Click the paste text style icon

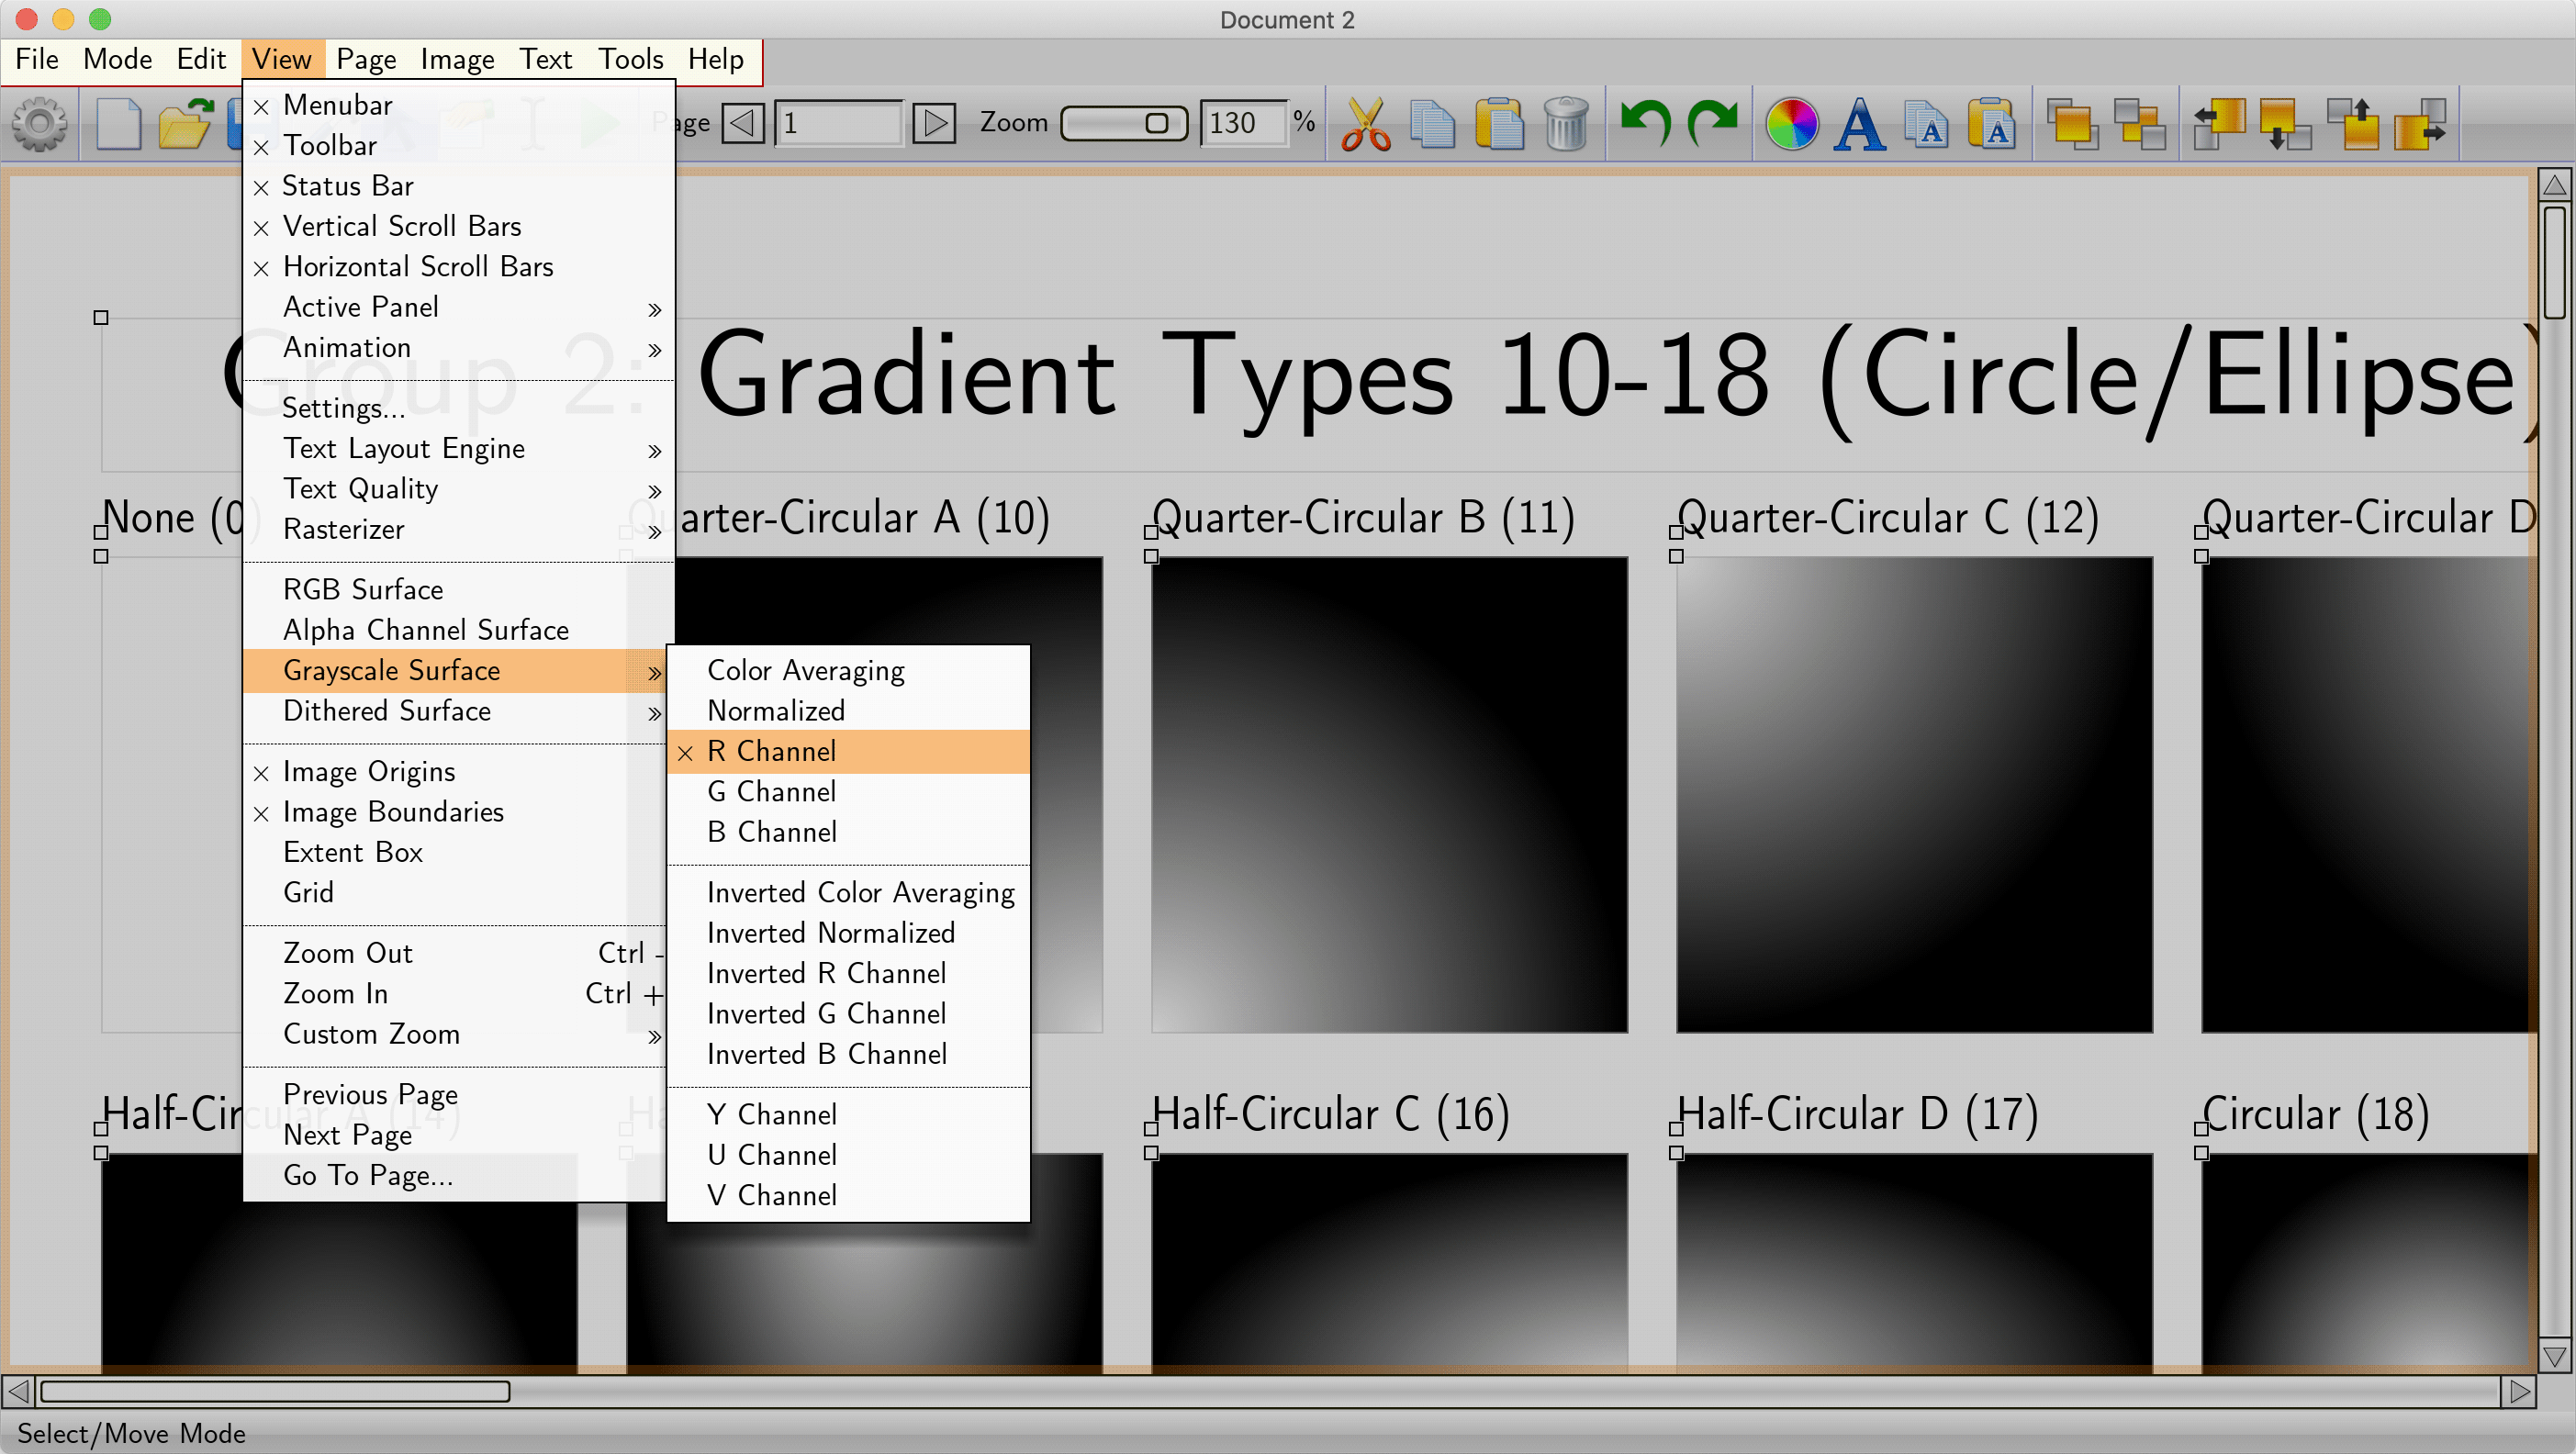[1992, 124]
